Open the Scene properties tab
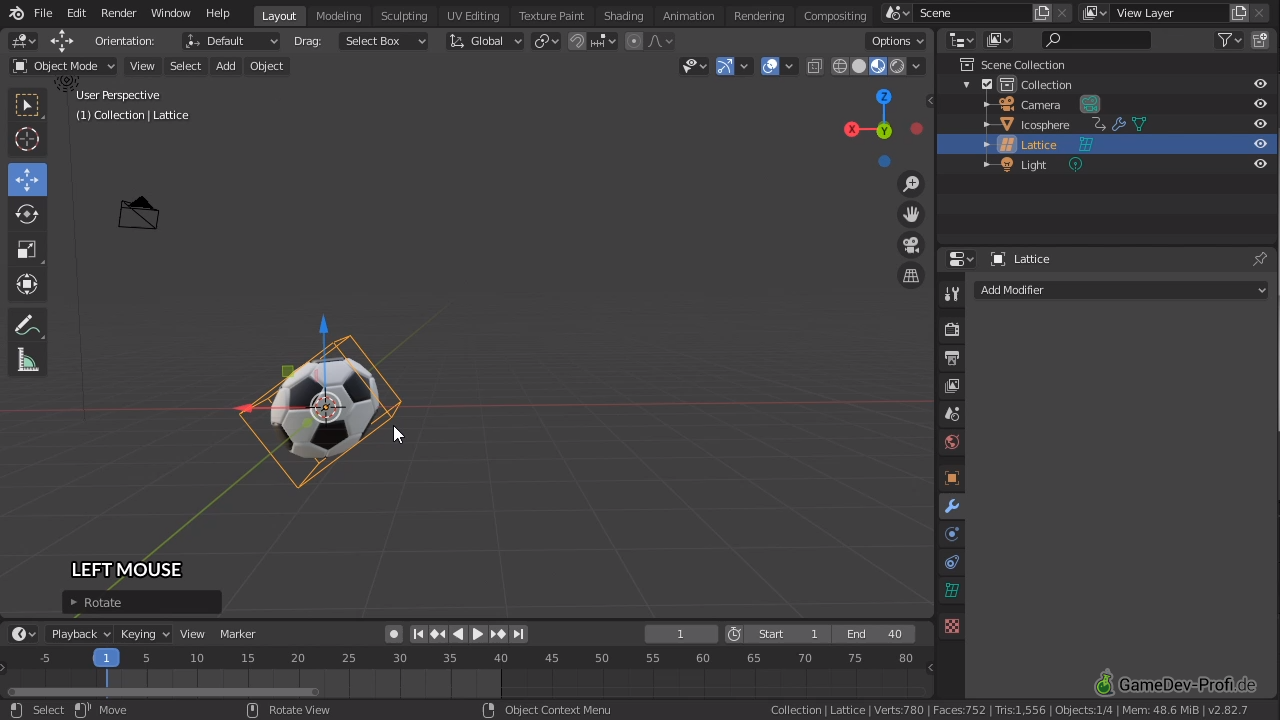 [952, 414]
